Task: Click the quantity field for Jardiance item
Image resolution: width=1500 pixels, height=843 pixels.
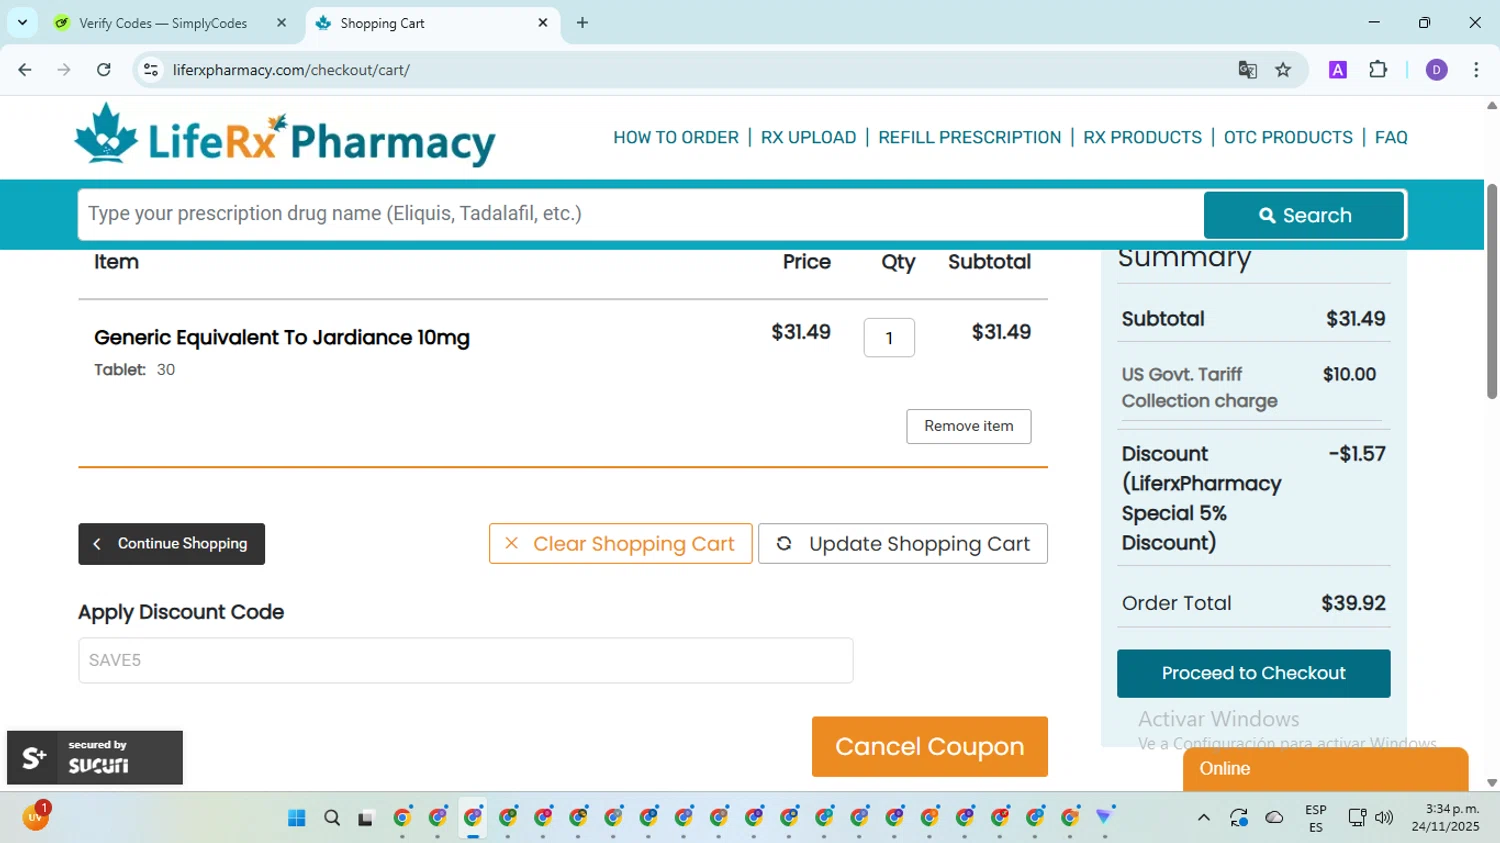Action: 889,338
